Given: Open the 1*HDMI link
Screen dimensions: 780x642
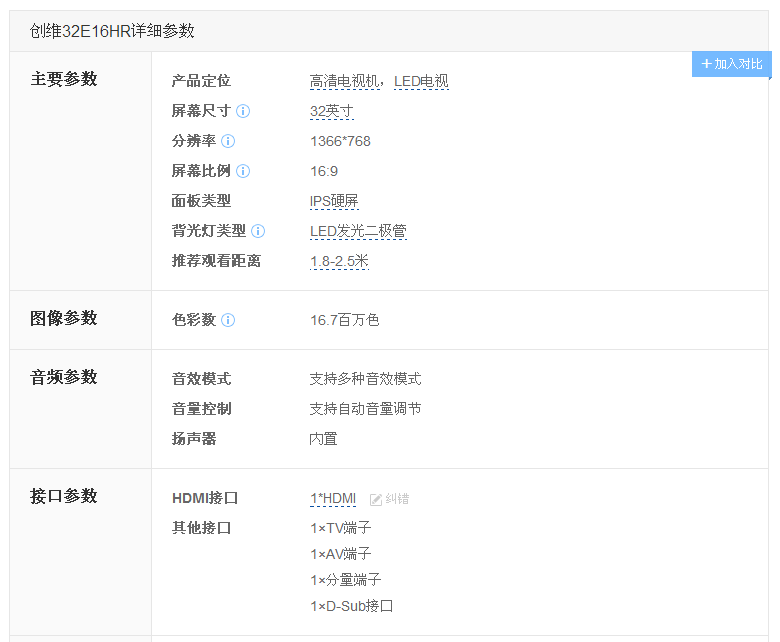Looking at the screenshot, I should pyautogui.click(x=333, y=498).
